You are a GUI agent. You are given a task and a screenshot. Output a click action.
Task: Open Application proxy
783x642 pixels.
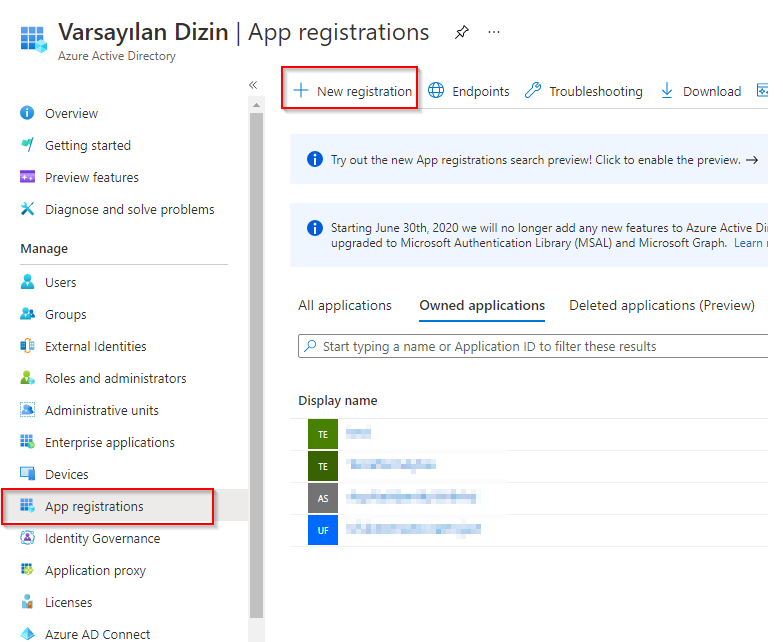click(95, 570)
